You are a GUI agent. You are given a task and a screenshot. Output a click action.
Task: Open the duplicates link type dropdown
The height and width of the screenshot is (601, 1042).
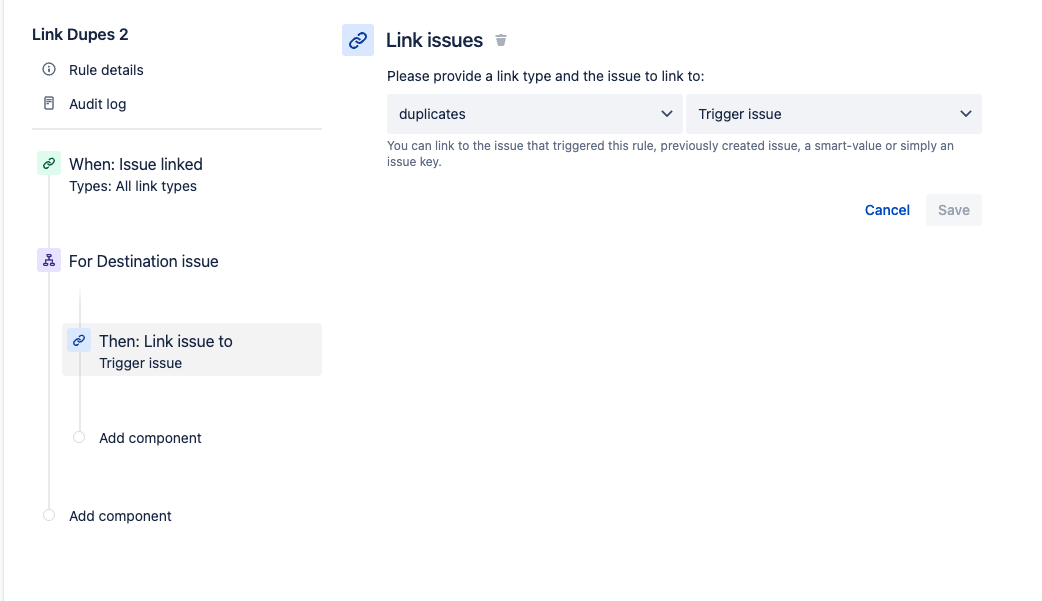tap(535, 114)
